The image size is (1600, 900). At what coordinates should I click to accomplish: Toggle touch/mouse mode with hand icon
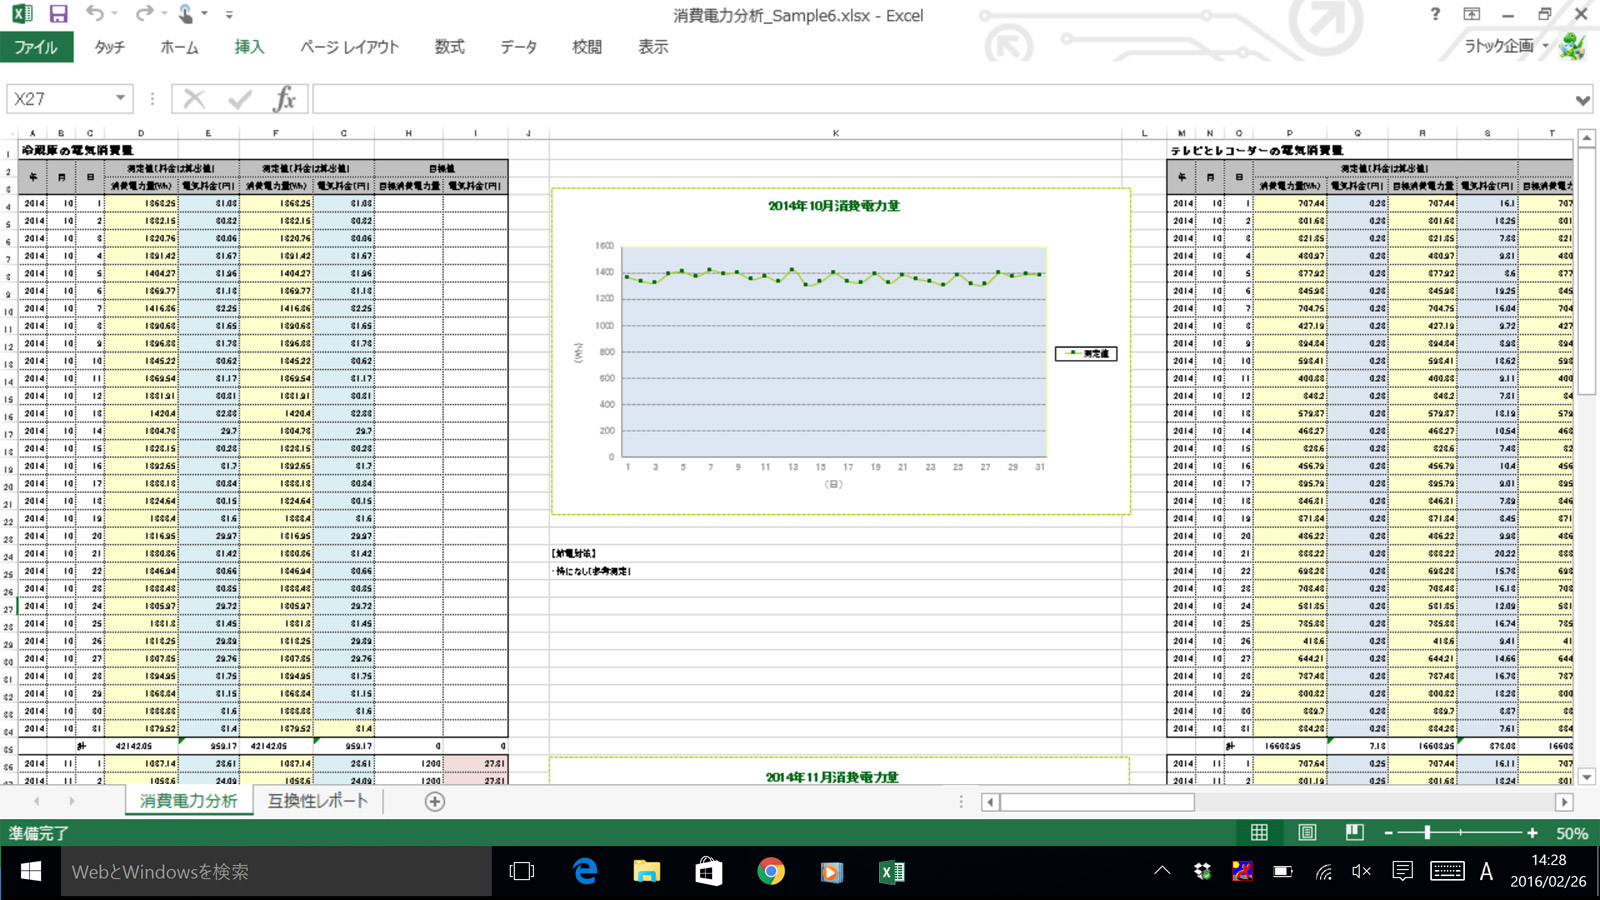click(x=186, y=14)
